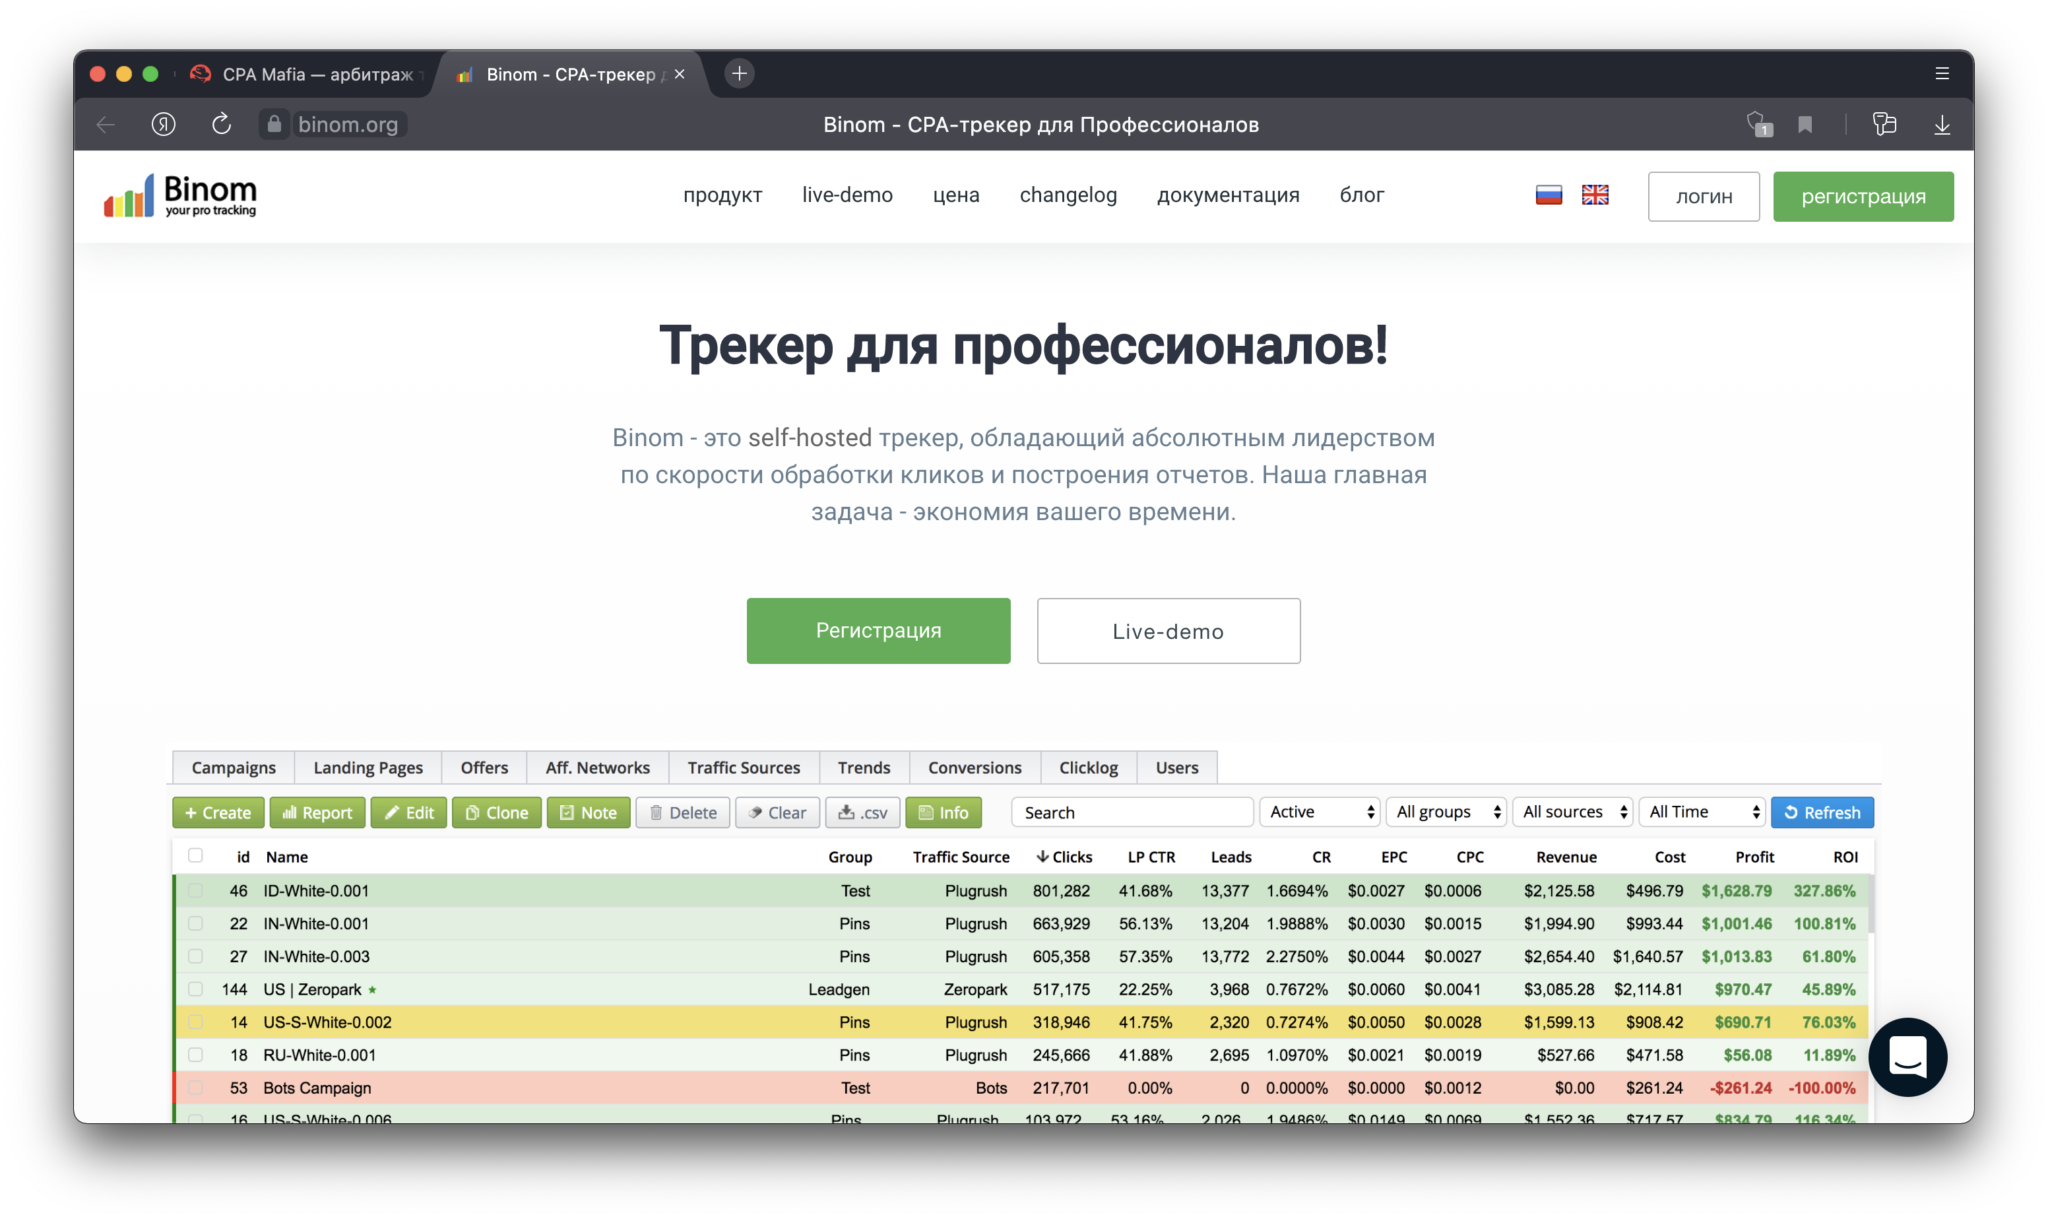Refresh the campaigns table
Viewport: 2048px width, 1221px height.
1822,812
